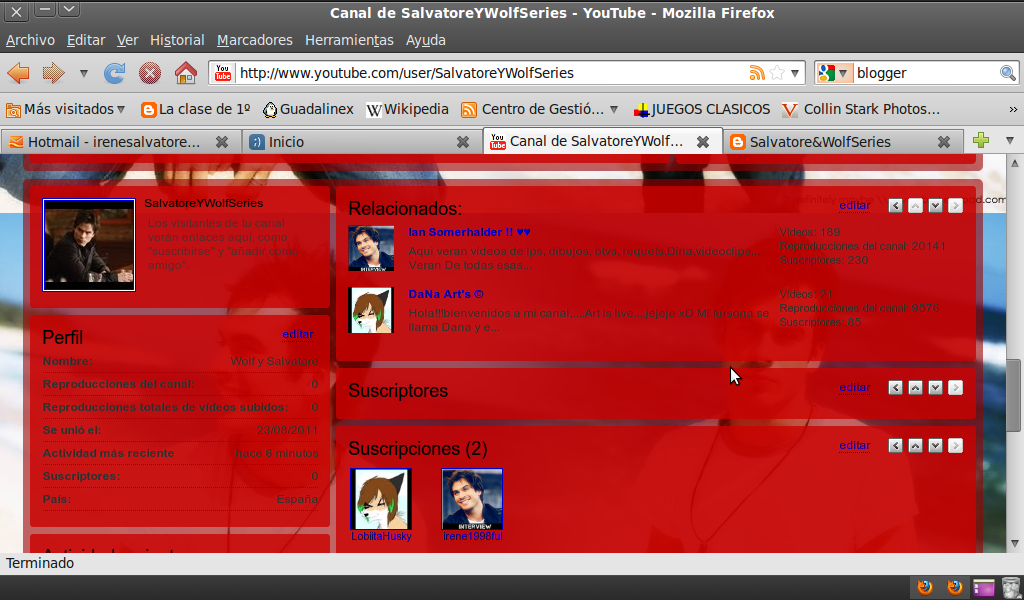Click the vertical page scrollbar thumb
1024x600 pixels.
coord(1014,395)
